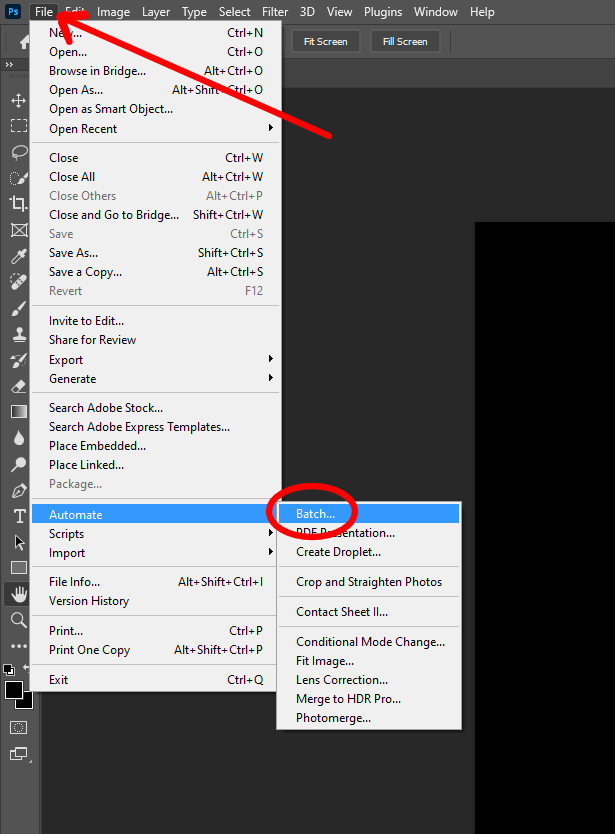Select the Crop tool
Viewport: 615px width, 834px height.
click(x=19, y=204)
